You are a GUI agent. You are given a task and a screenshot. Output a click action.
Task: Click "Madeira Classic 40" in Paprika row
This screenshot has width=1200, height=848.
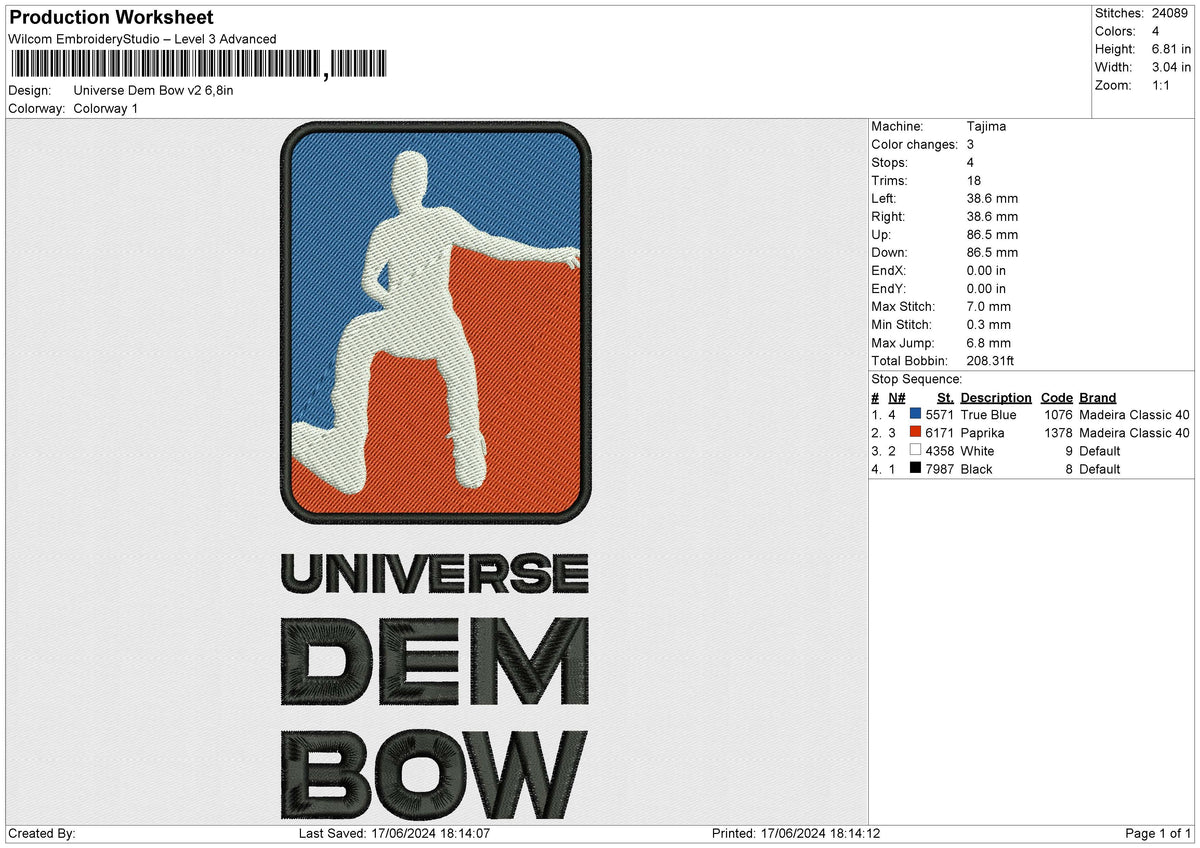(x=1135, y=433)
